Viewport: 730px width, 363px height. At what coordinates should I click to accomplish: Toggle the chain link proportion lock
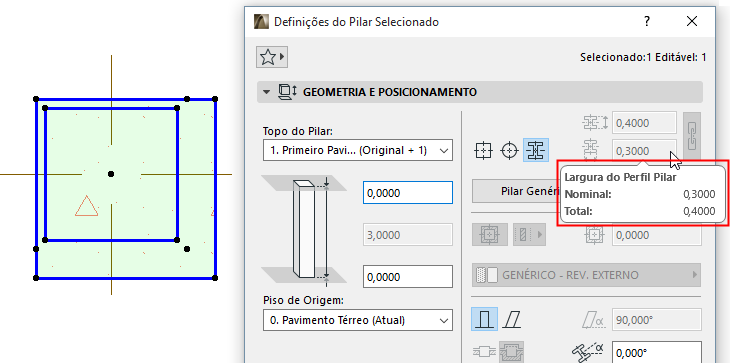coord(692,135)
